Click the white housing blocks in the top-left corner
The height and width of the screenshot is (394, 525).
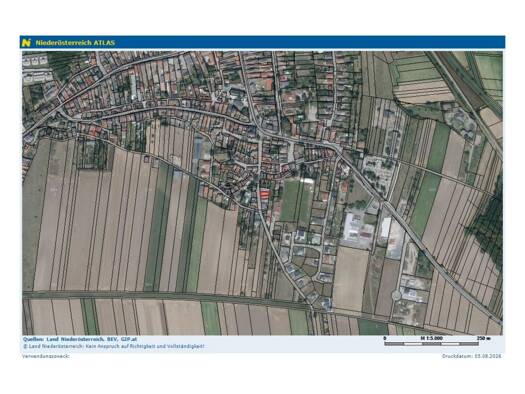tap(35, 69)
